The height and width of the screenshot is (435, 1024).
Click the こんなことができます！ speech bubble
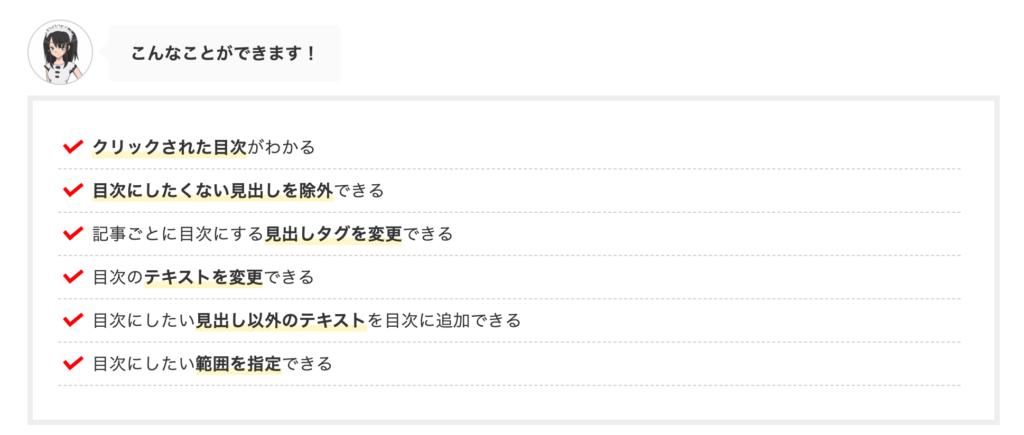coord(224,53)
